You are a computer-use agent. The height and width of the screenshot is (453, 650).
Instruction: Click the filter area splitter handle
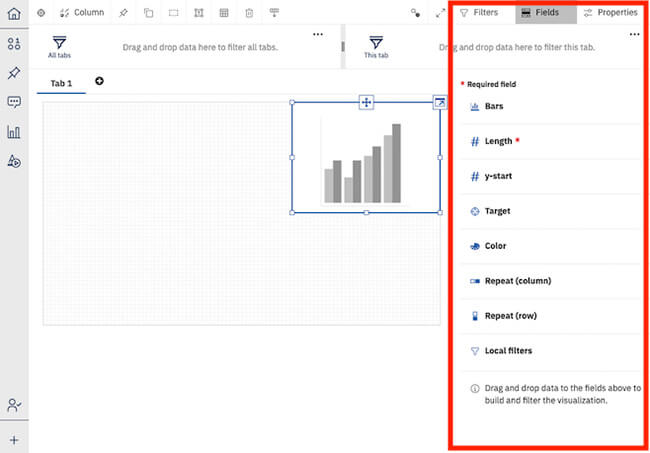pos(343,47)
